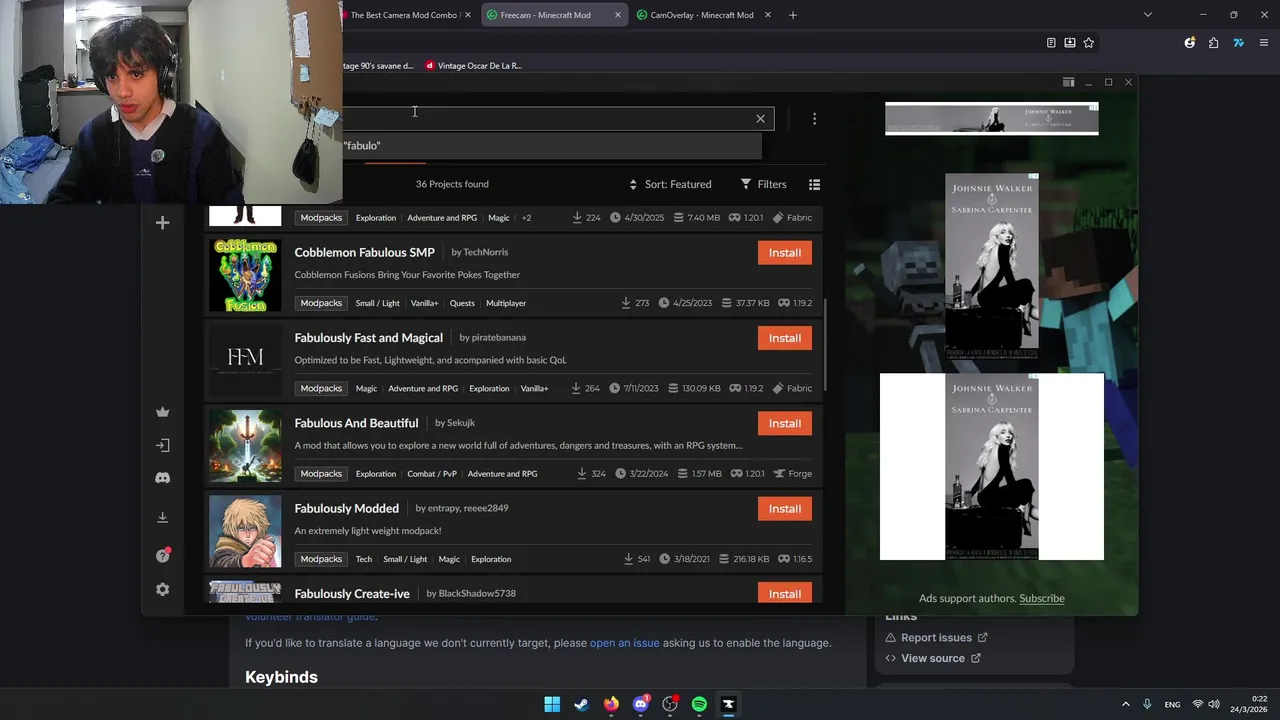Image resolution: width=1280 pixels, height=720 pixels.
Task: Toggle the launcher sidebar panel icon
Action: point(1068,82)
